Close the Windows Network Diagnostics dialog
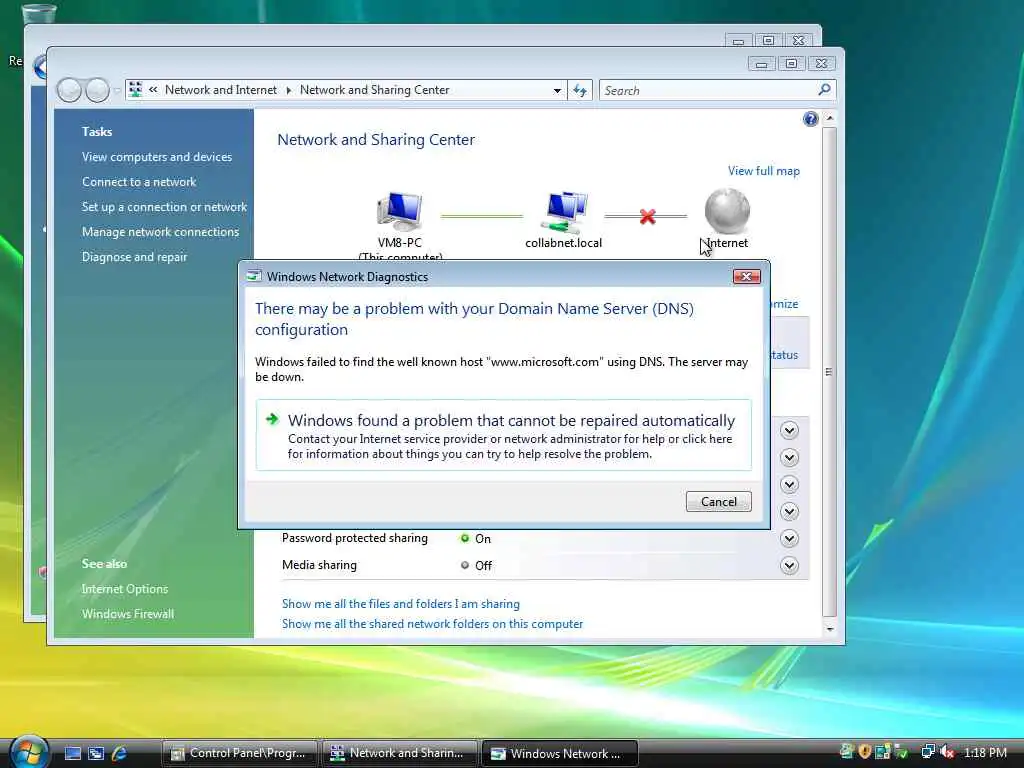The width and height of the screenshot is (1024, 768). [x=746, y=276]
